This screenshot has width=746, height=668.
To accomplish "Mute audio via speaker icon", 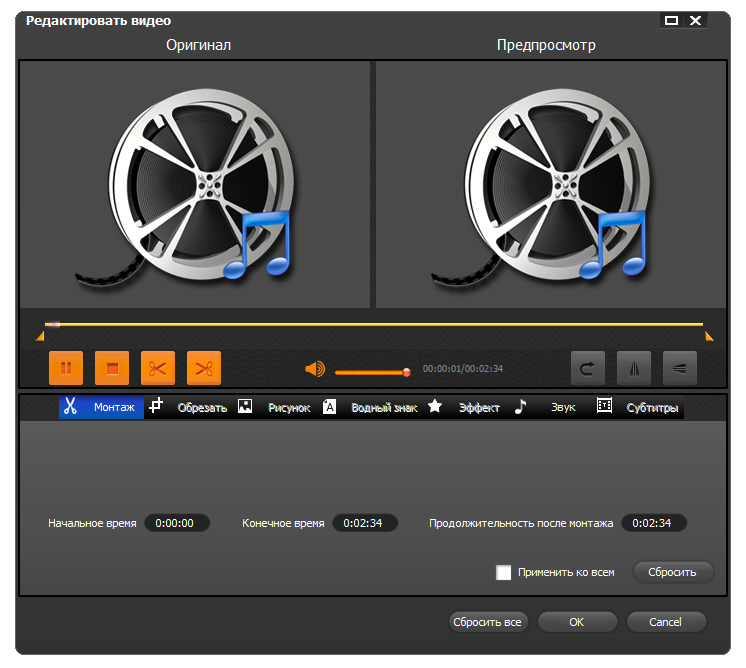I will click(x=315, y=369).
